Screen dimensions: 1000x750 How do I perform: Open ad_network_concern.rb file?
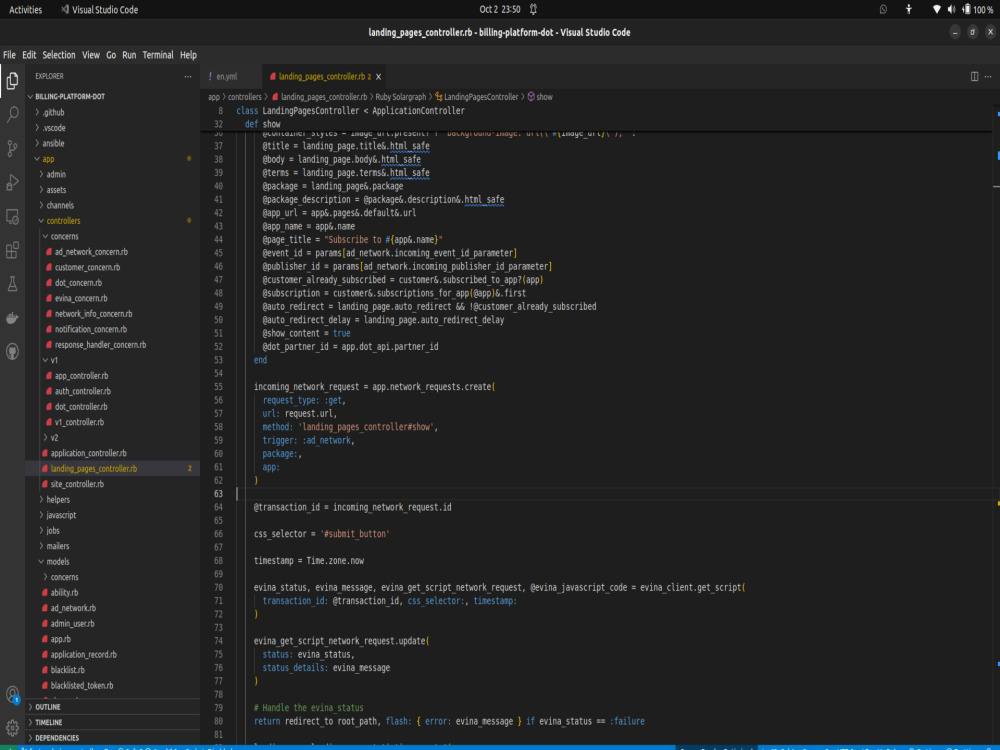112,252
